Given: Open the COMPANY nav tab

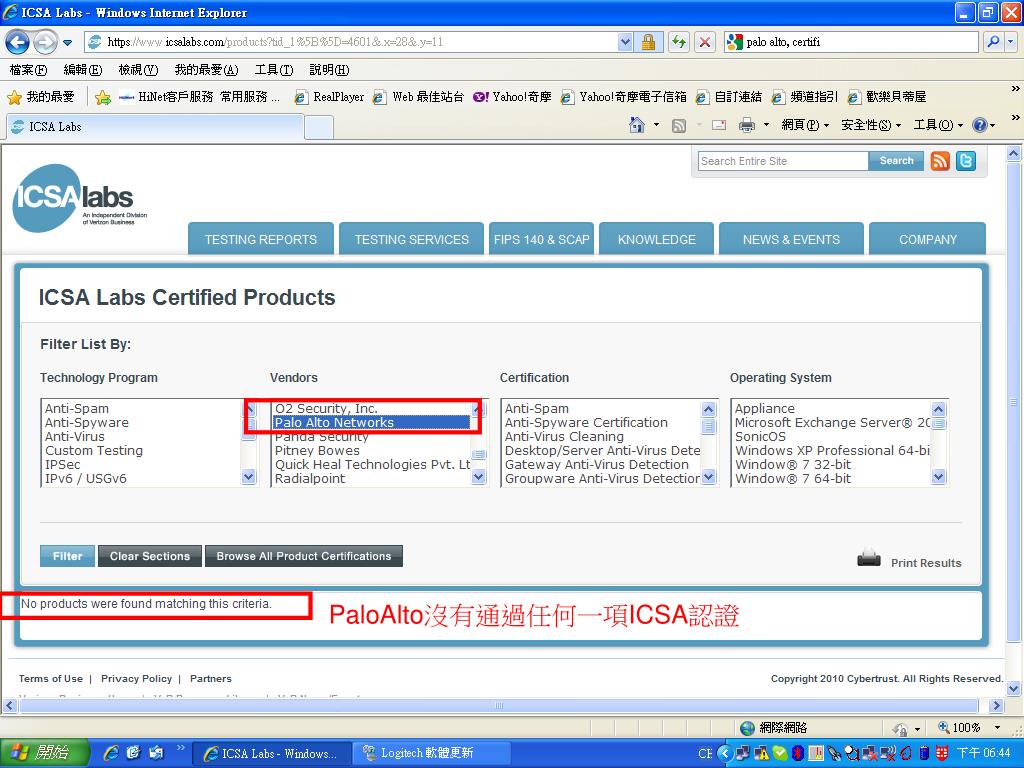Looking at the screenshot, I should click(x=927, y=239).
